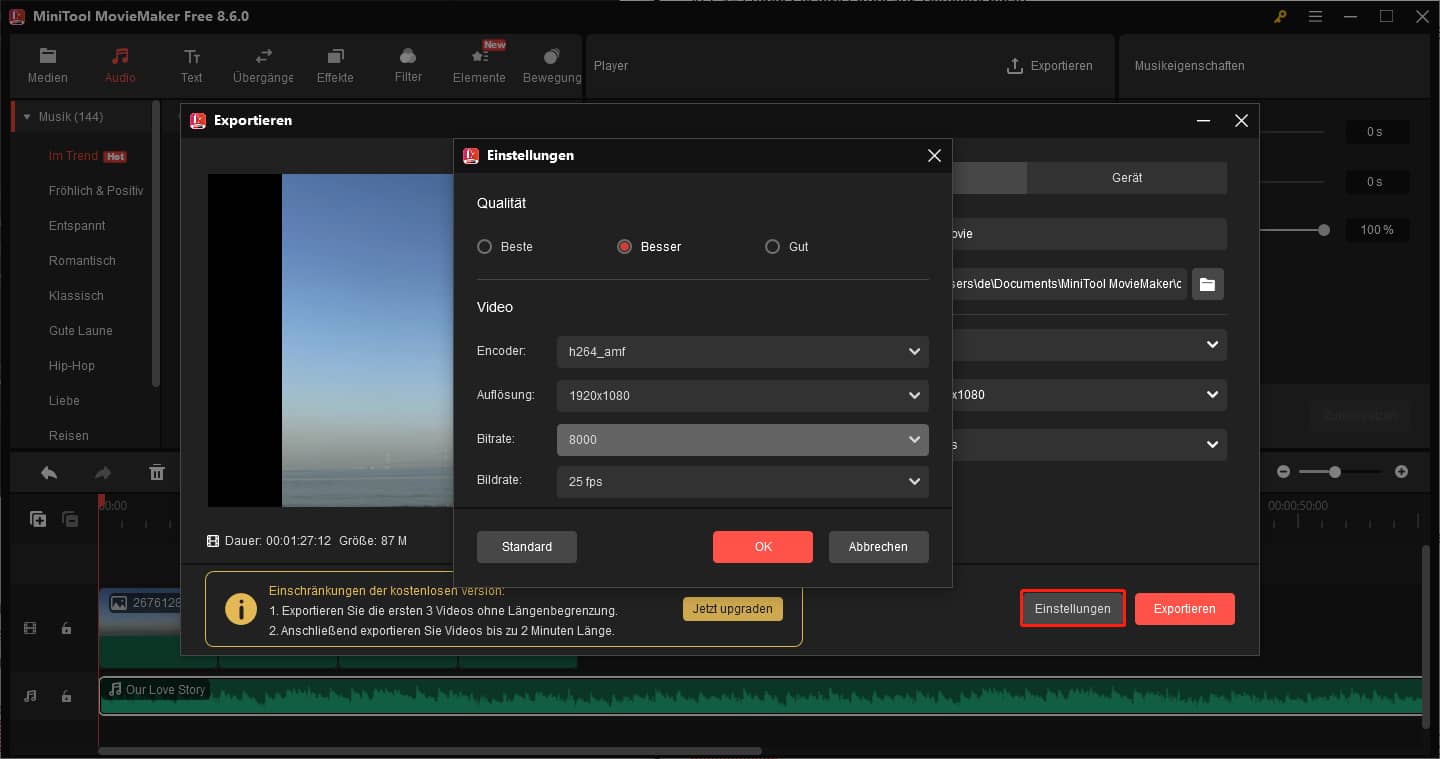Open the Encoder dropdown

click(913, 351)
